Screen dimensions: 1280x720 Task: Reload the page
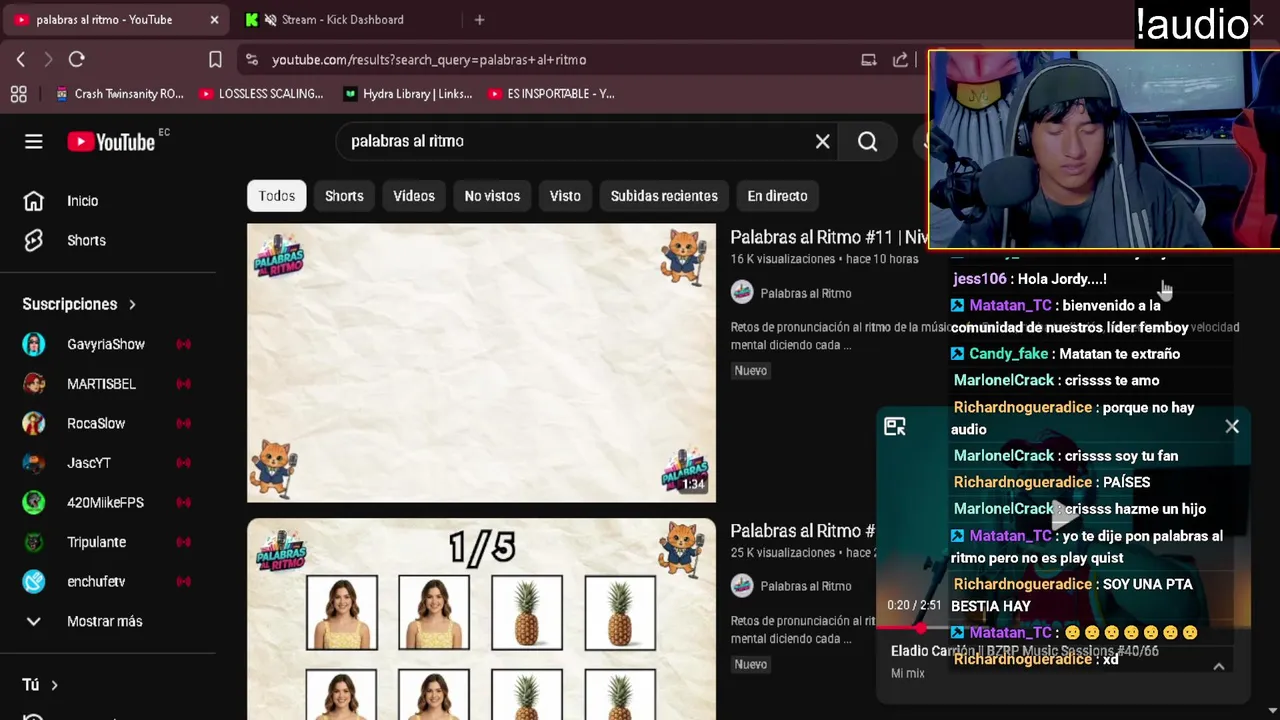point(76,60)
